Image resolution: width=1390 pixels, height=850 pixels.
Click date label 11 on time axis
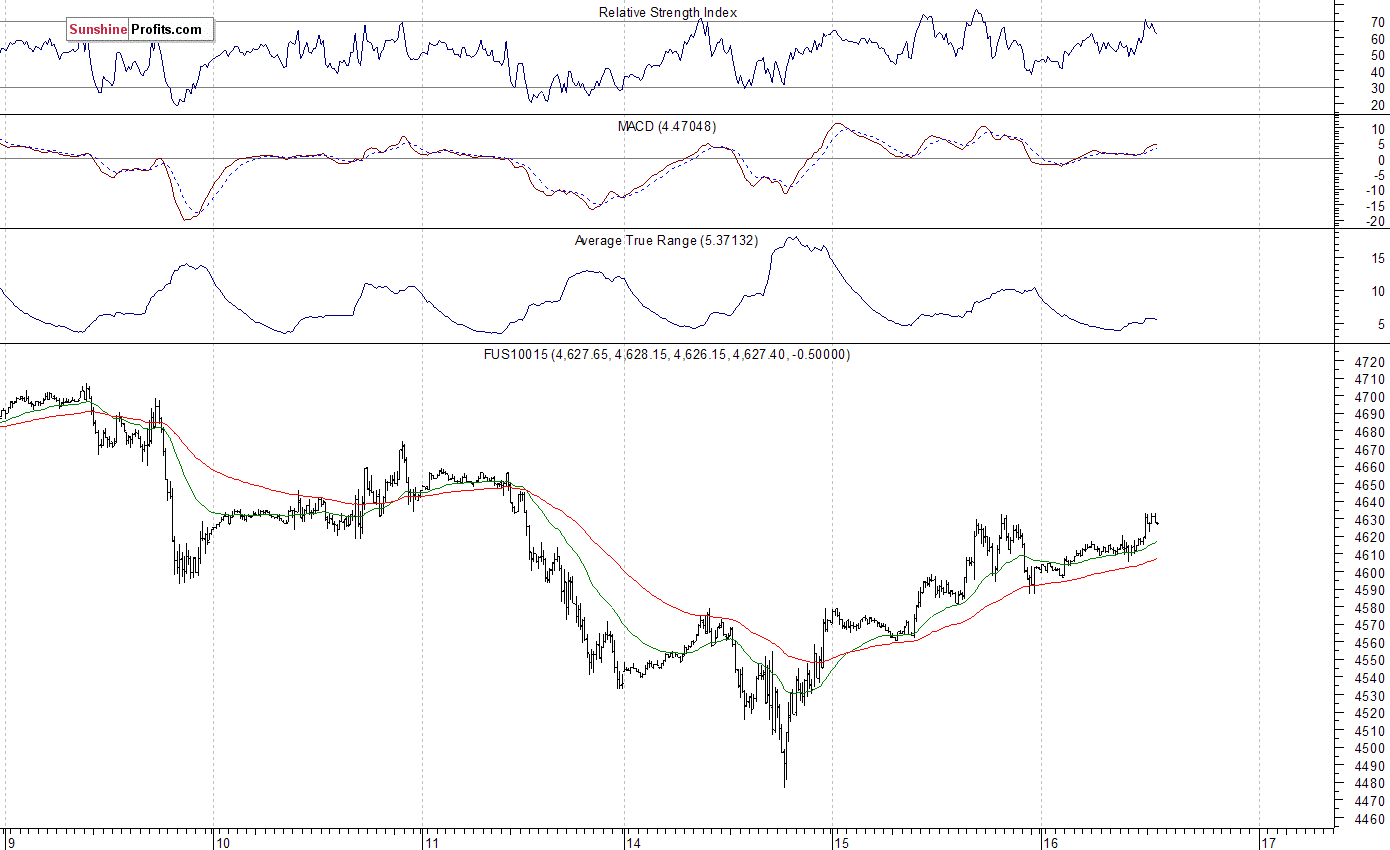[x=432, y=842]
